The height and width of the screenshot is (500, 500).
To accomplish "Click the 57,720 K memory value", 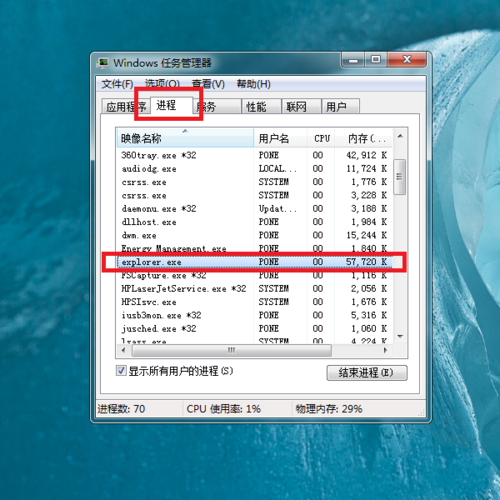I will [x=366, y=262].
